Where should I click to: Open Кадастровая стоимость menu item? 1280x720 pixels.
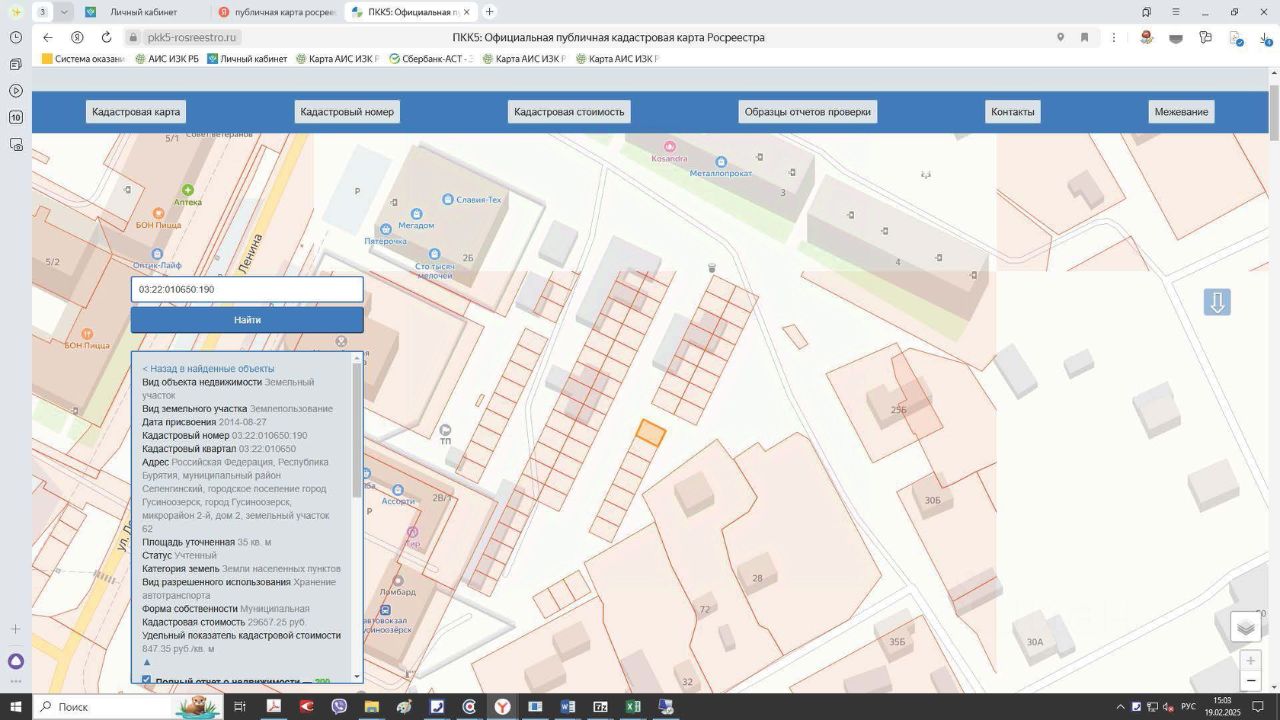pos(569,112)
